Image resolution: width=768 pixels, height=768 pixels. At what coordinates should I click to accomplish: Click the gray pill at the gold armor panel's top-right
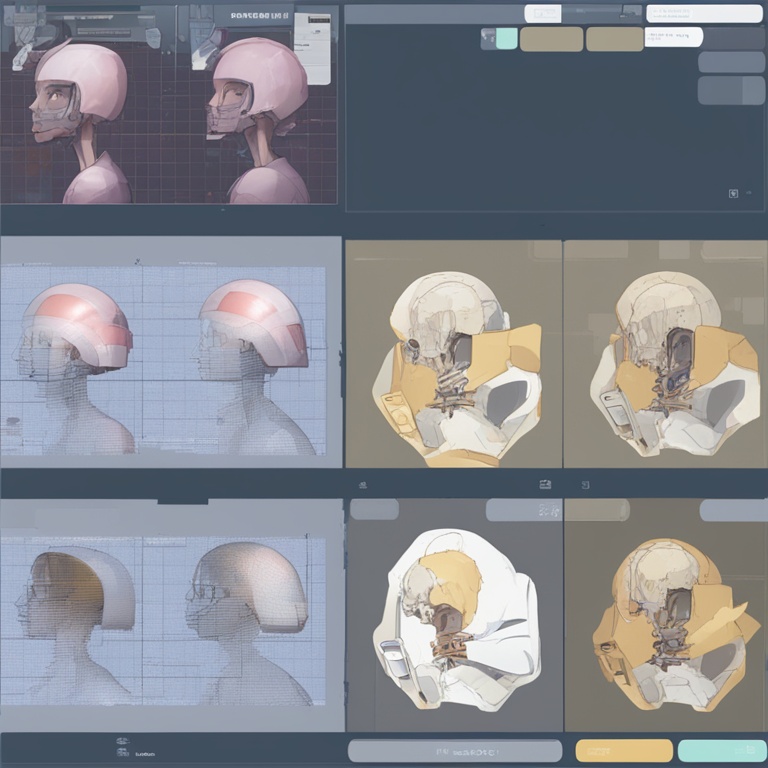[x=733, y=510]
